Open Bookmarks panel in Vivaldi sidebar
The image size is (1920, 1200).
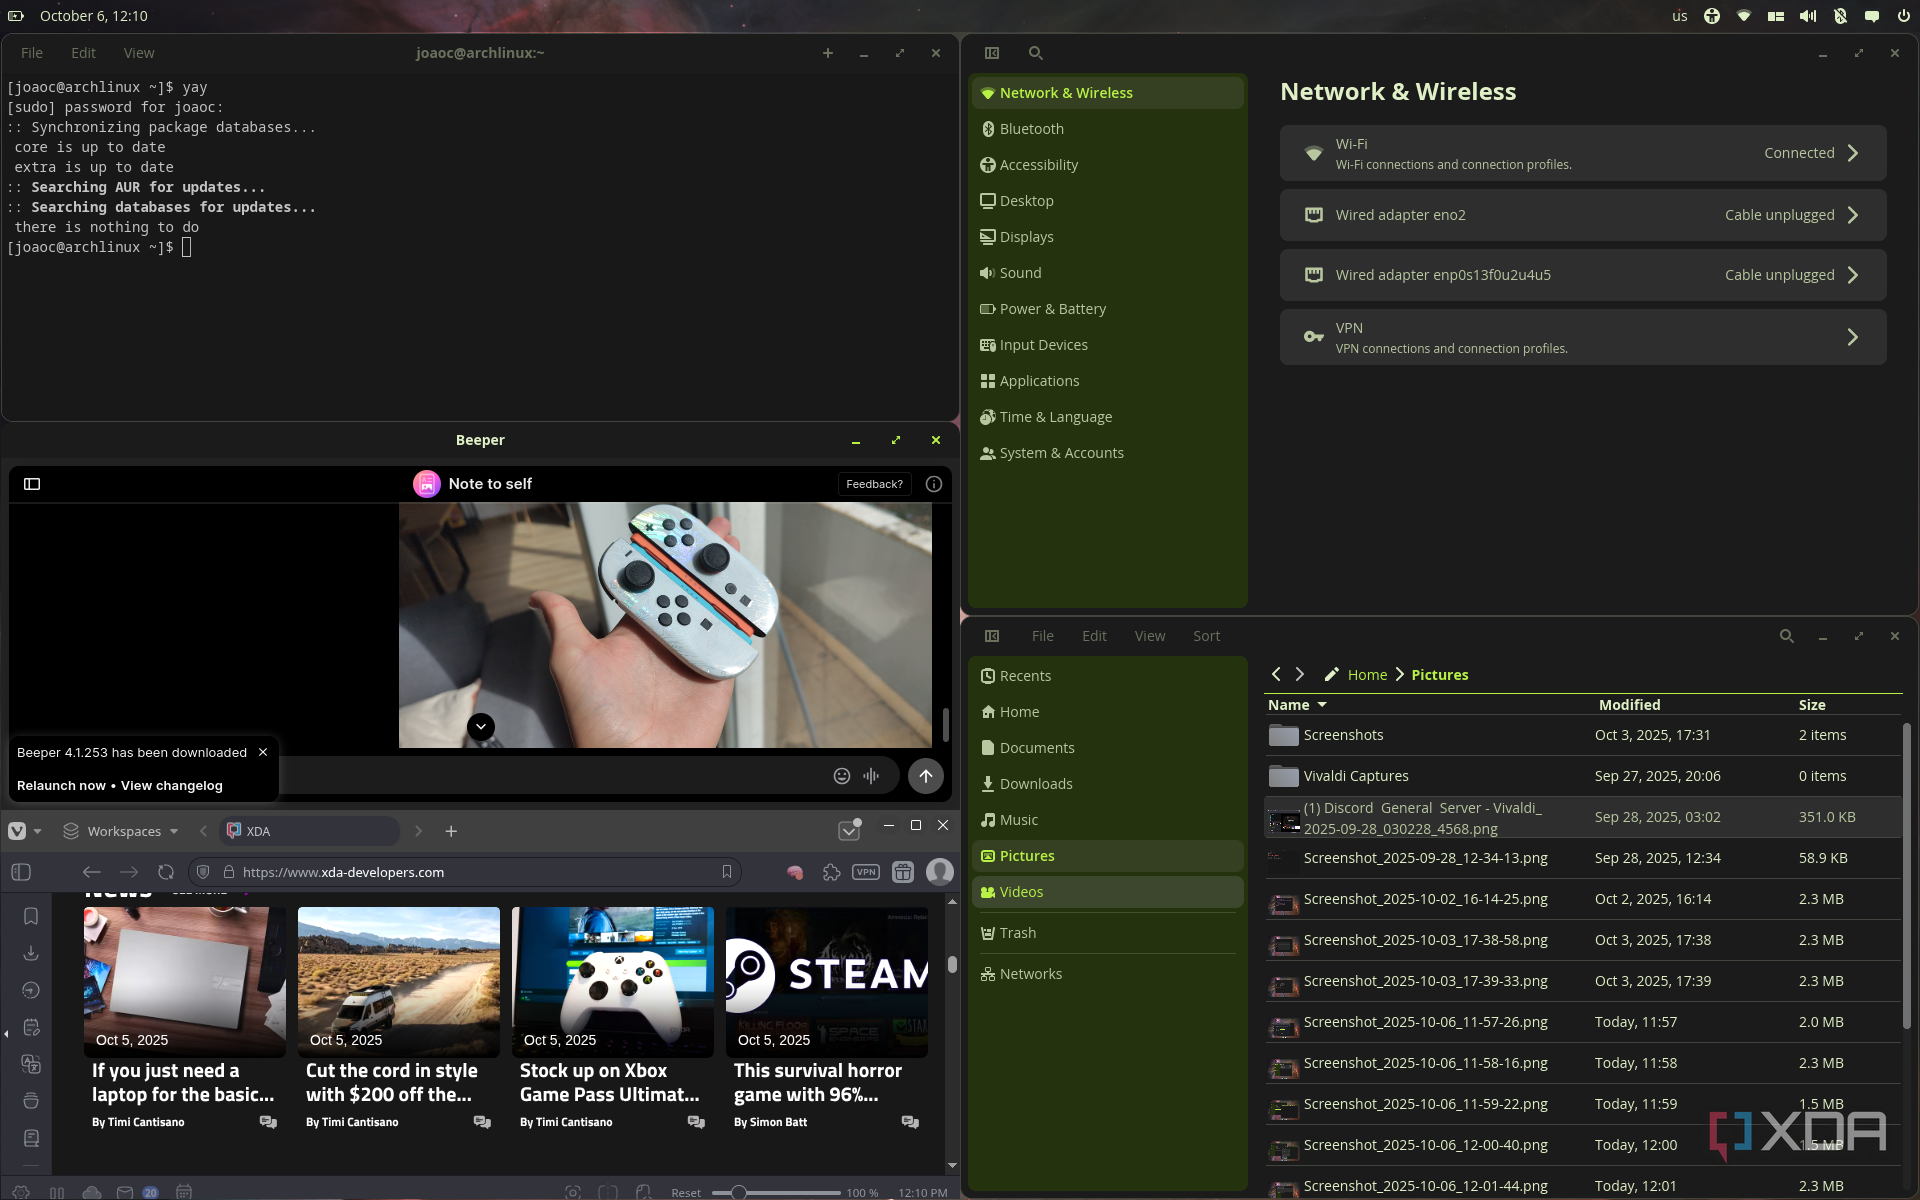coord(31,916)
